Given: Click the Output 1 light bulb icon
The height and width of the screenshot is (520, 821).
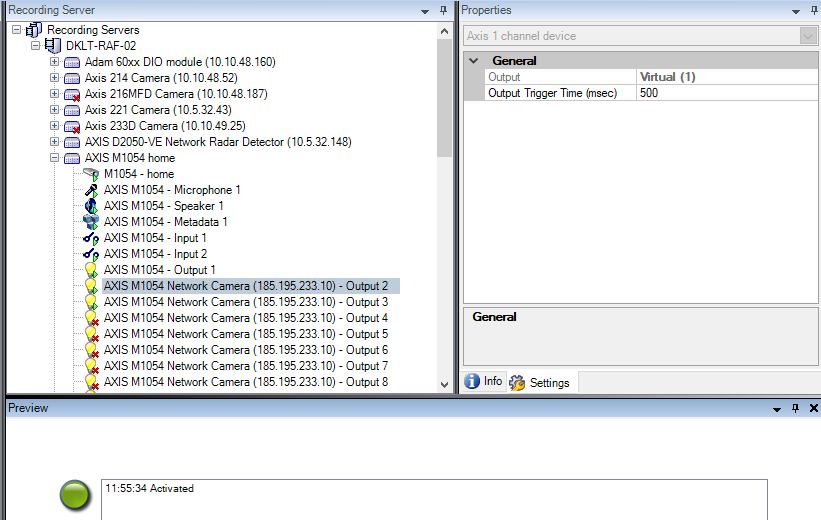Looking at the screenshot, I should click(92, 270).
